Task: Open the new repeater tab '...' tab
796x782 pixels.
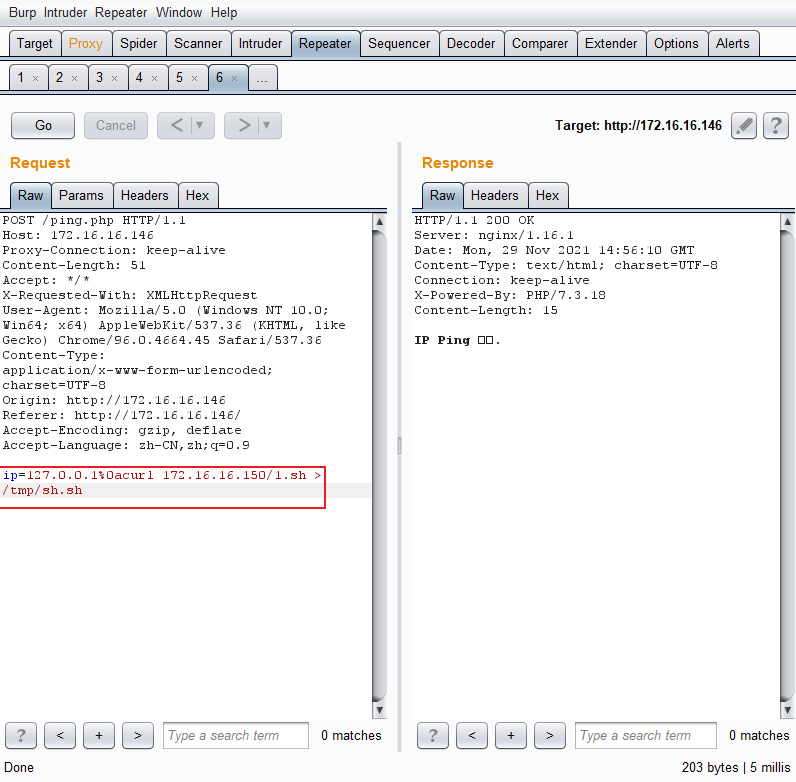Action: pyautogui.click(x=262, y=78)
